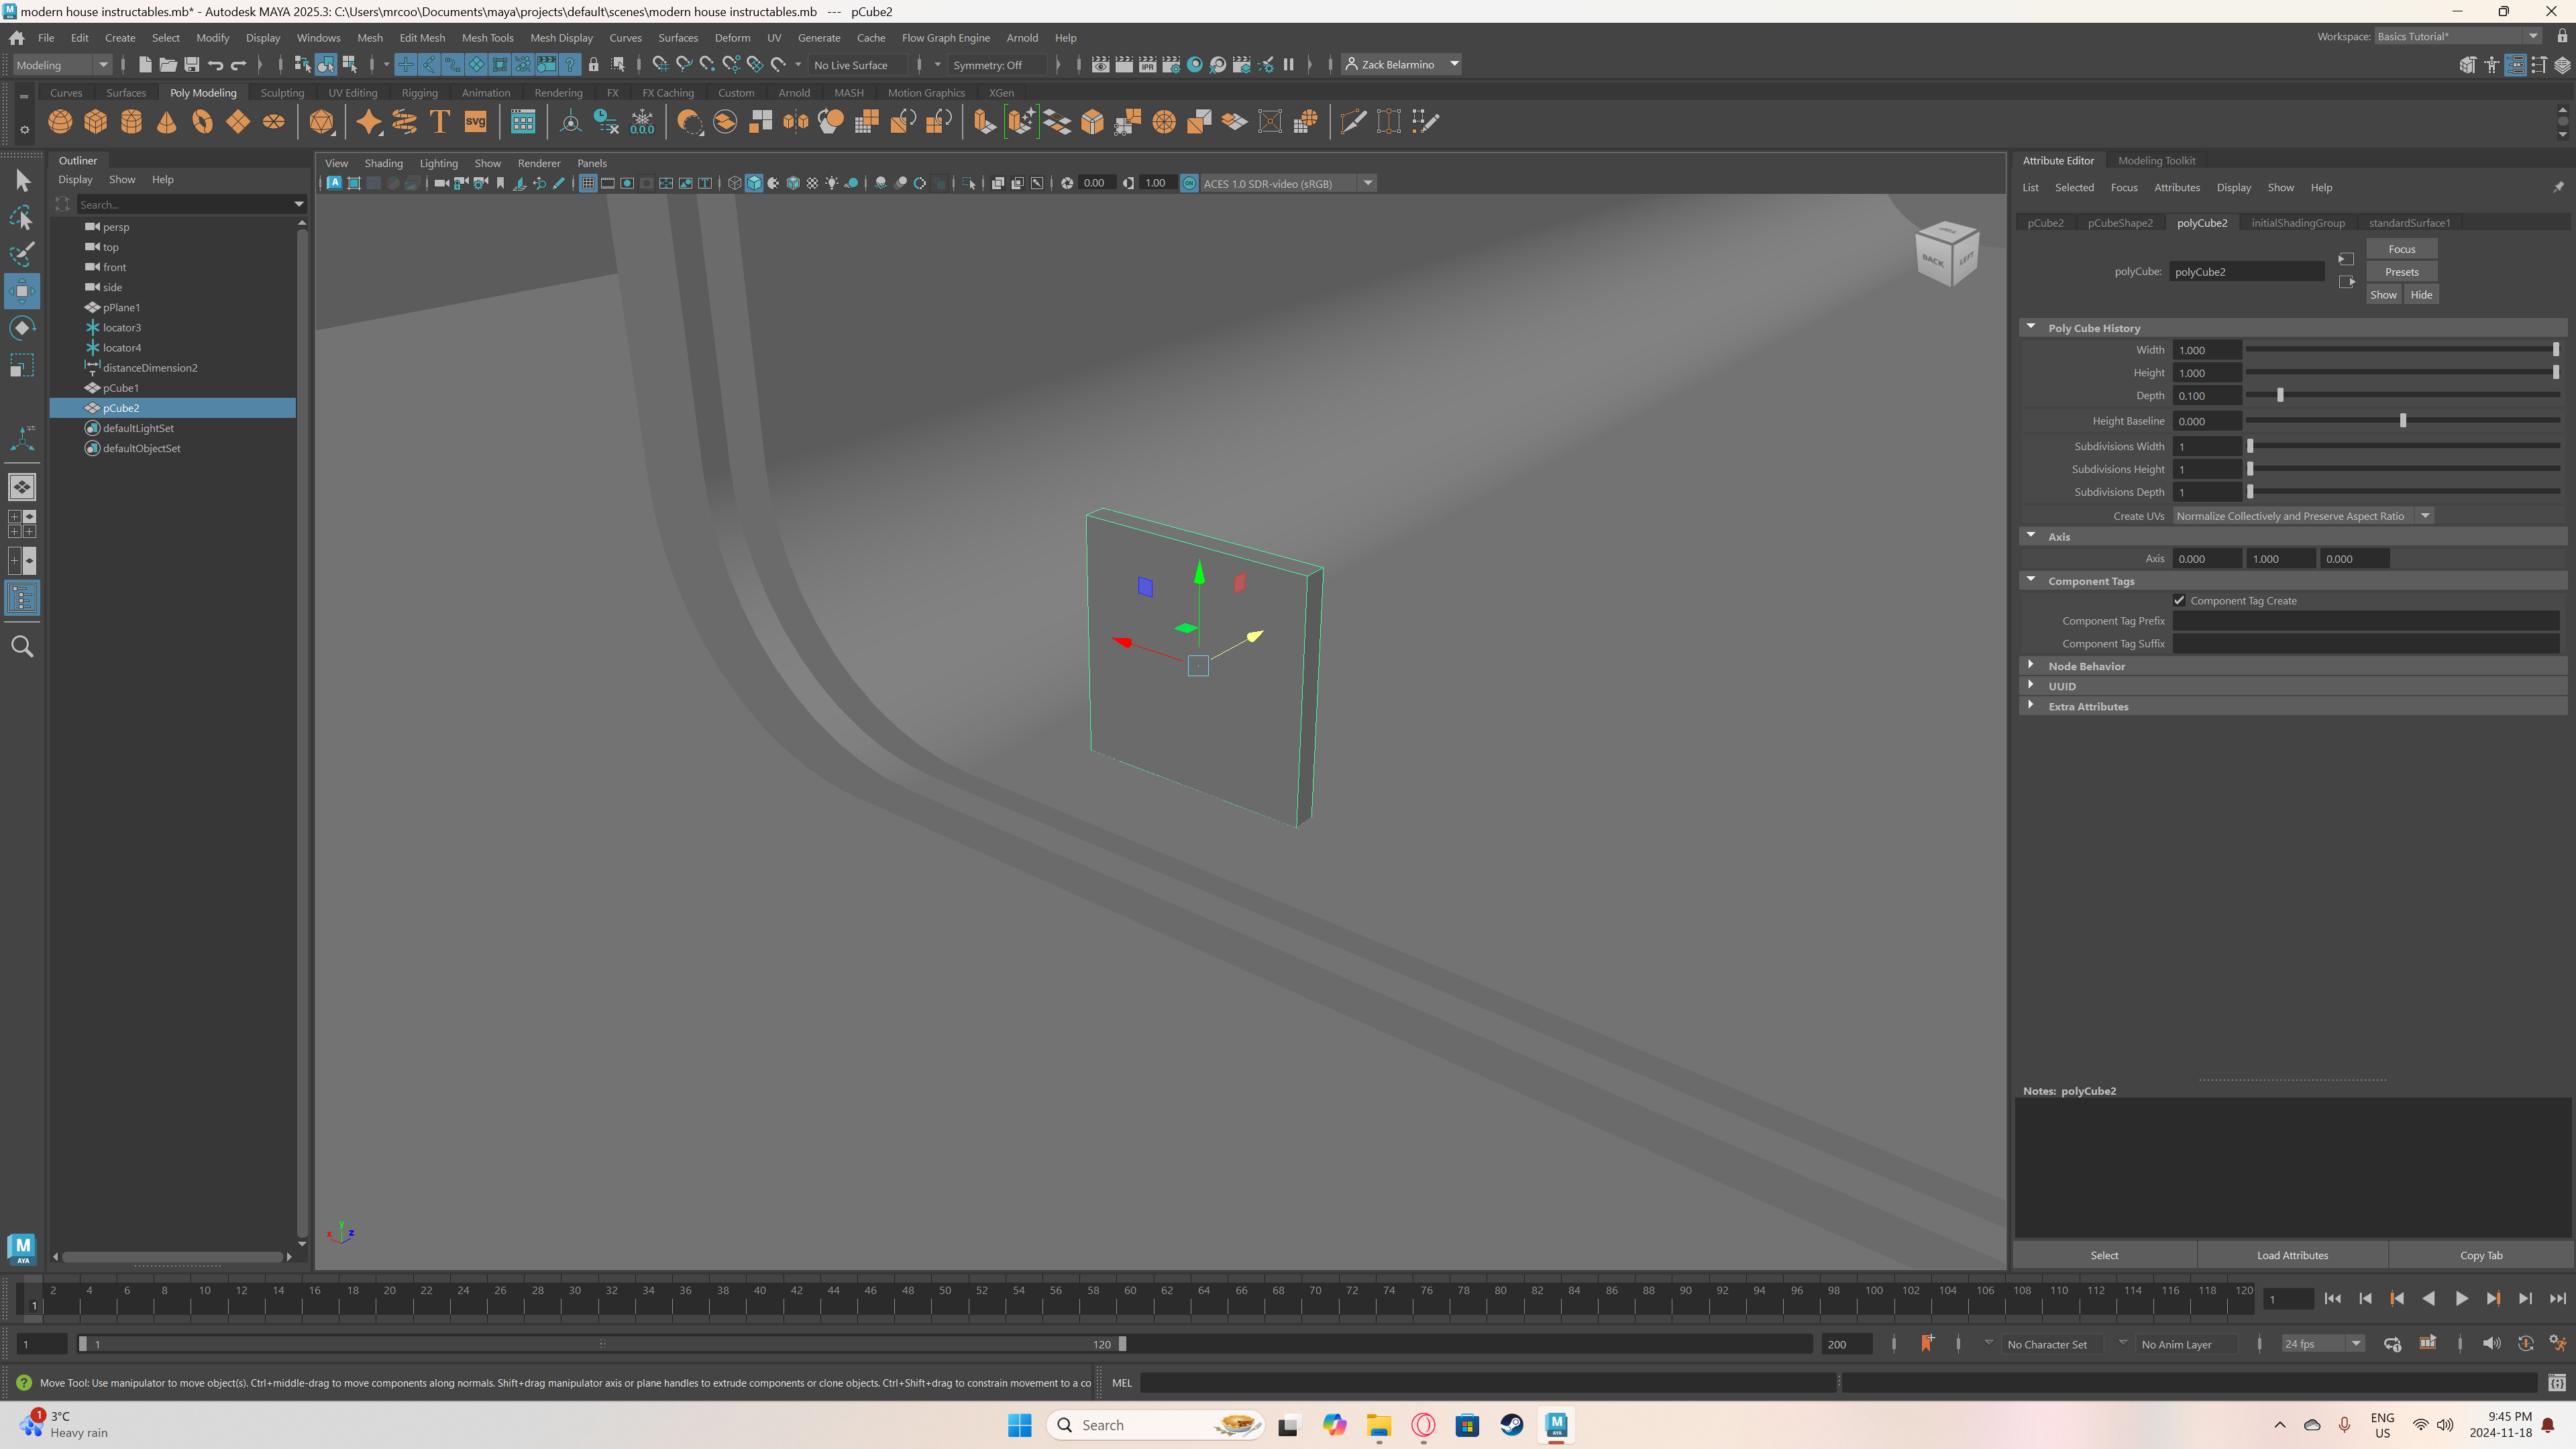Click the view cube in the viewport
Viewport: 2576px width, 1449px height.
click(x=1946, y=253)
